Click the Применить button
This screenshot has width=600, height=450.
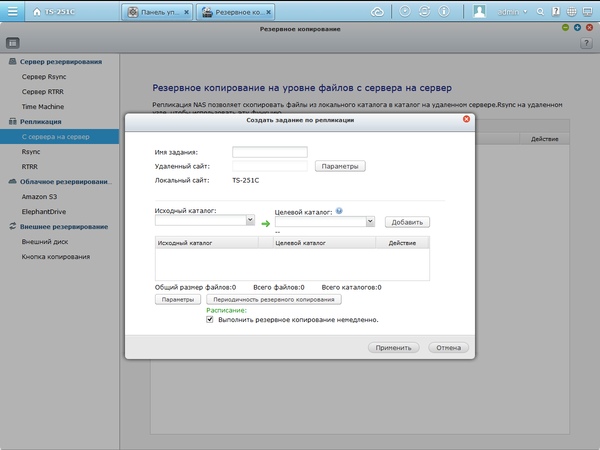click(x=393, y=348)
